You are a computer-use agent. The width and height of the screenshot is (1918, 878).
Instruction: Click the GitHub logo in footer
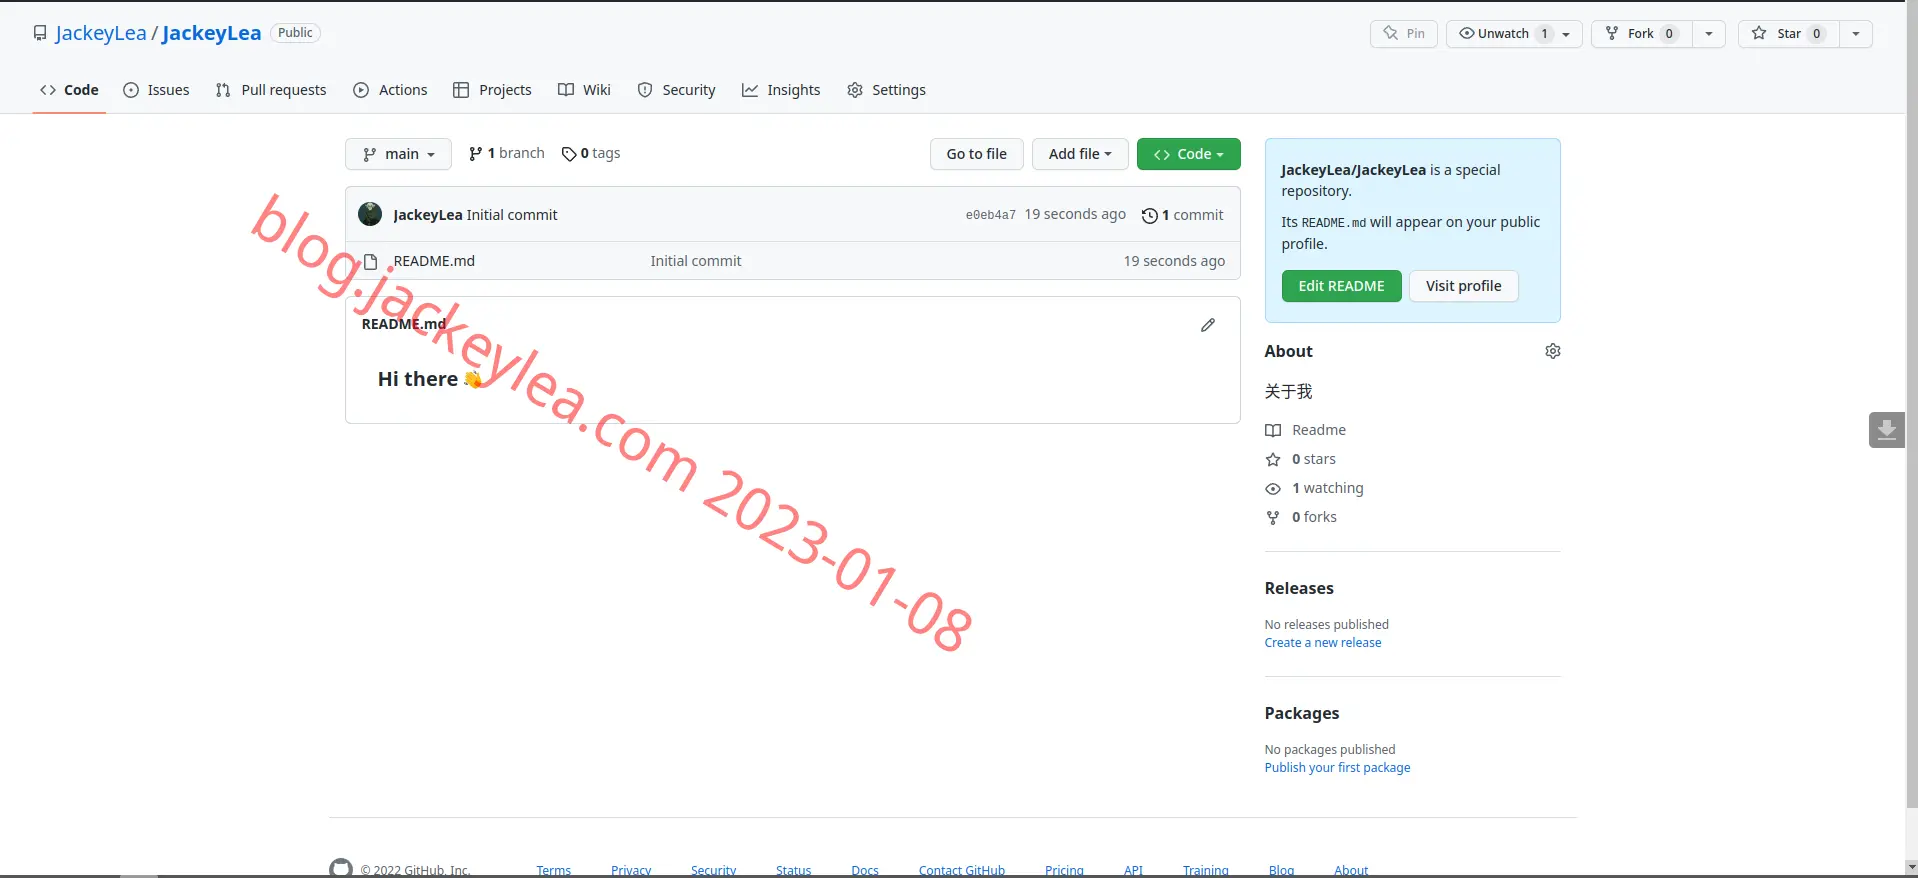coord(341,868)
